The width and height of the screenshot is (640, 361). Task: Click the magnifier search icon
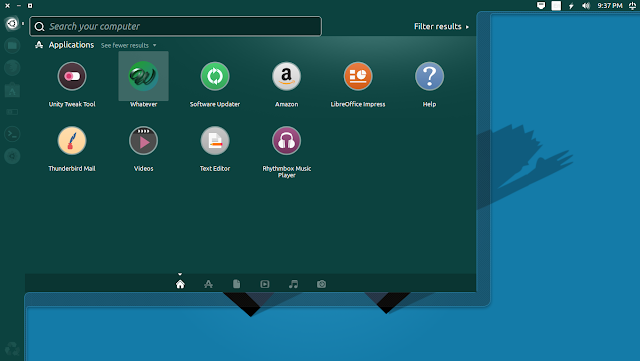39,27
